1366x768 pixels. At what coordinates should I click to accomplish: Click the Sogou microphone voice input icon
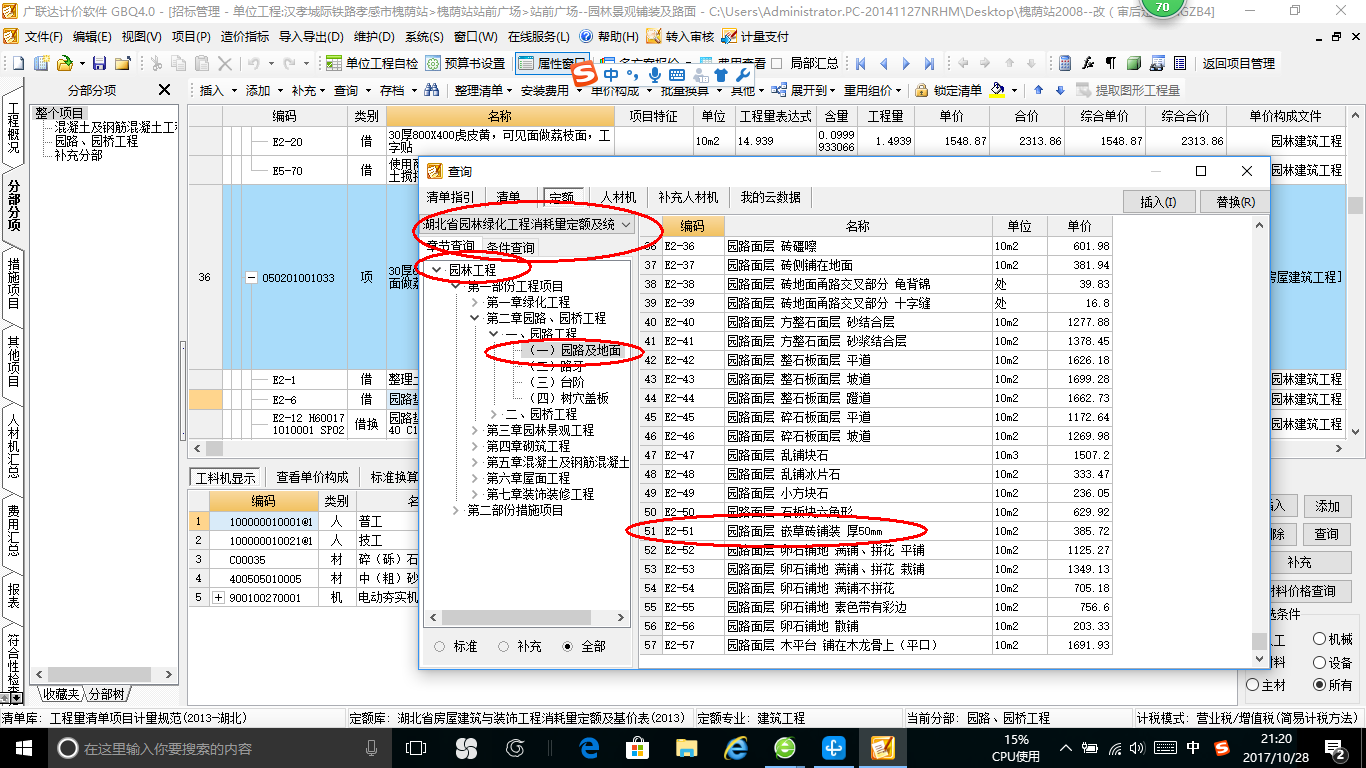pyautogui.click(x=655, y=75)
